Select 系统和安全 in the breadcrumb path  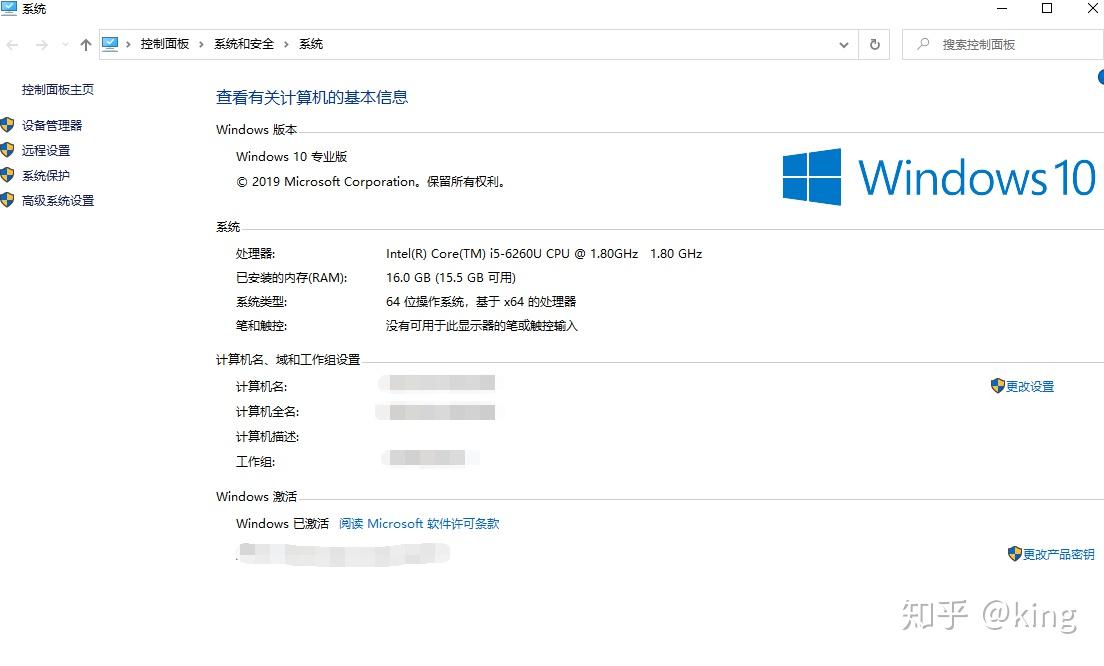coord(244,44)
